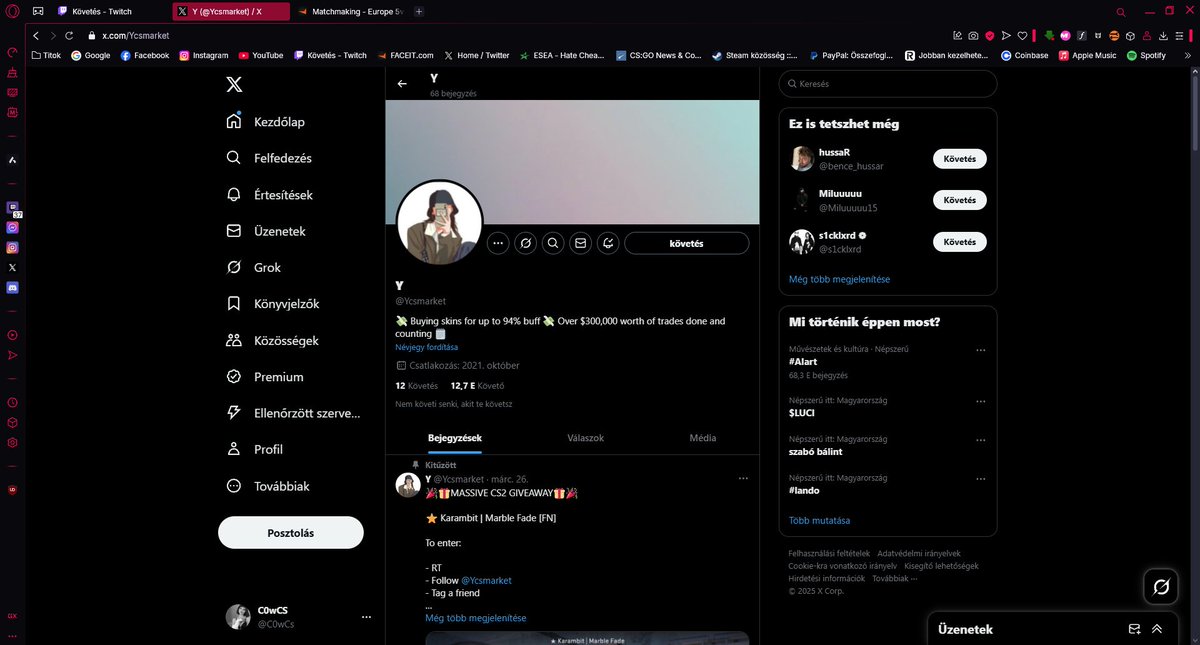Image resolution: width=1200 pixels, height=645 pixels.
Task: Open the pinned post's three-dot menu
Action: click(x=743, y=479)
